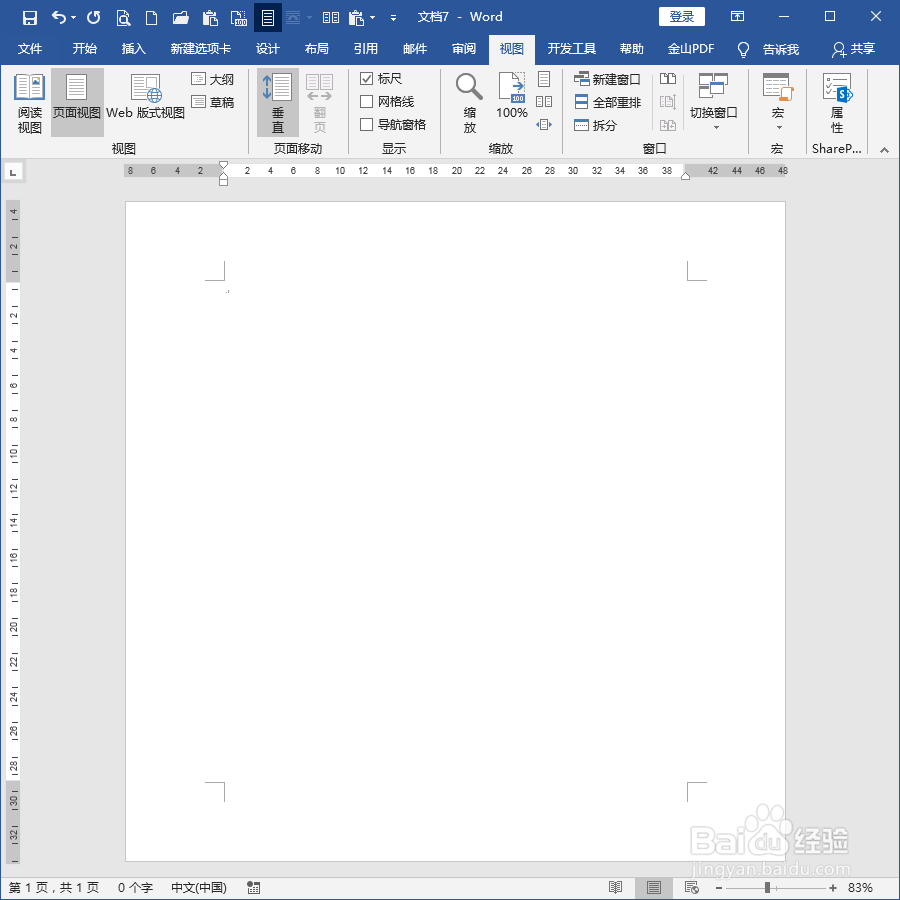Click the view side by side icon

click(x=668, y=79)
